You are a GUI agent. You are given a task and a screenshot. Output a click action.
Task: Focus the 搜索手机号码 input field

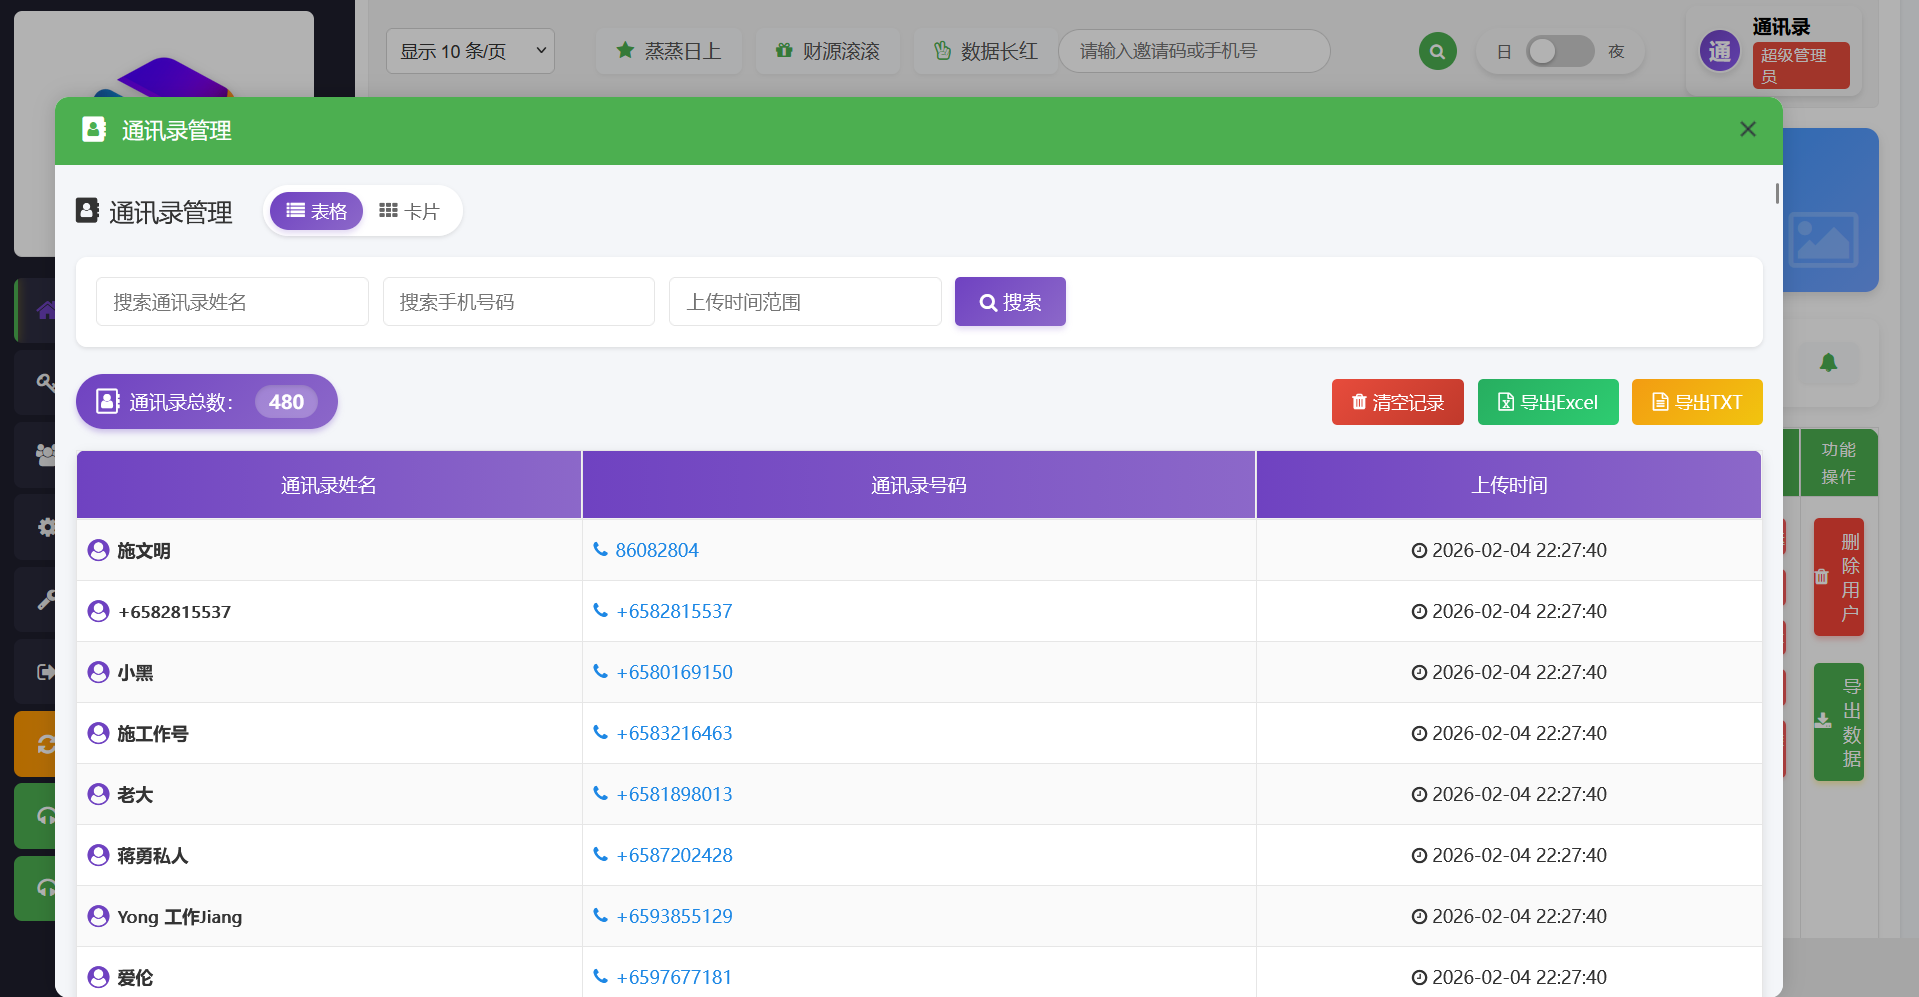tap(518, 302)
